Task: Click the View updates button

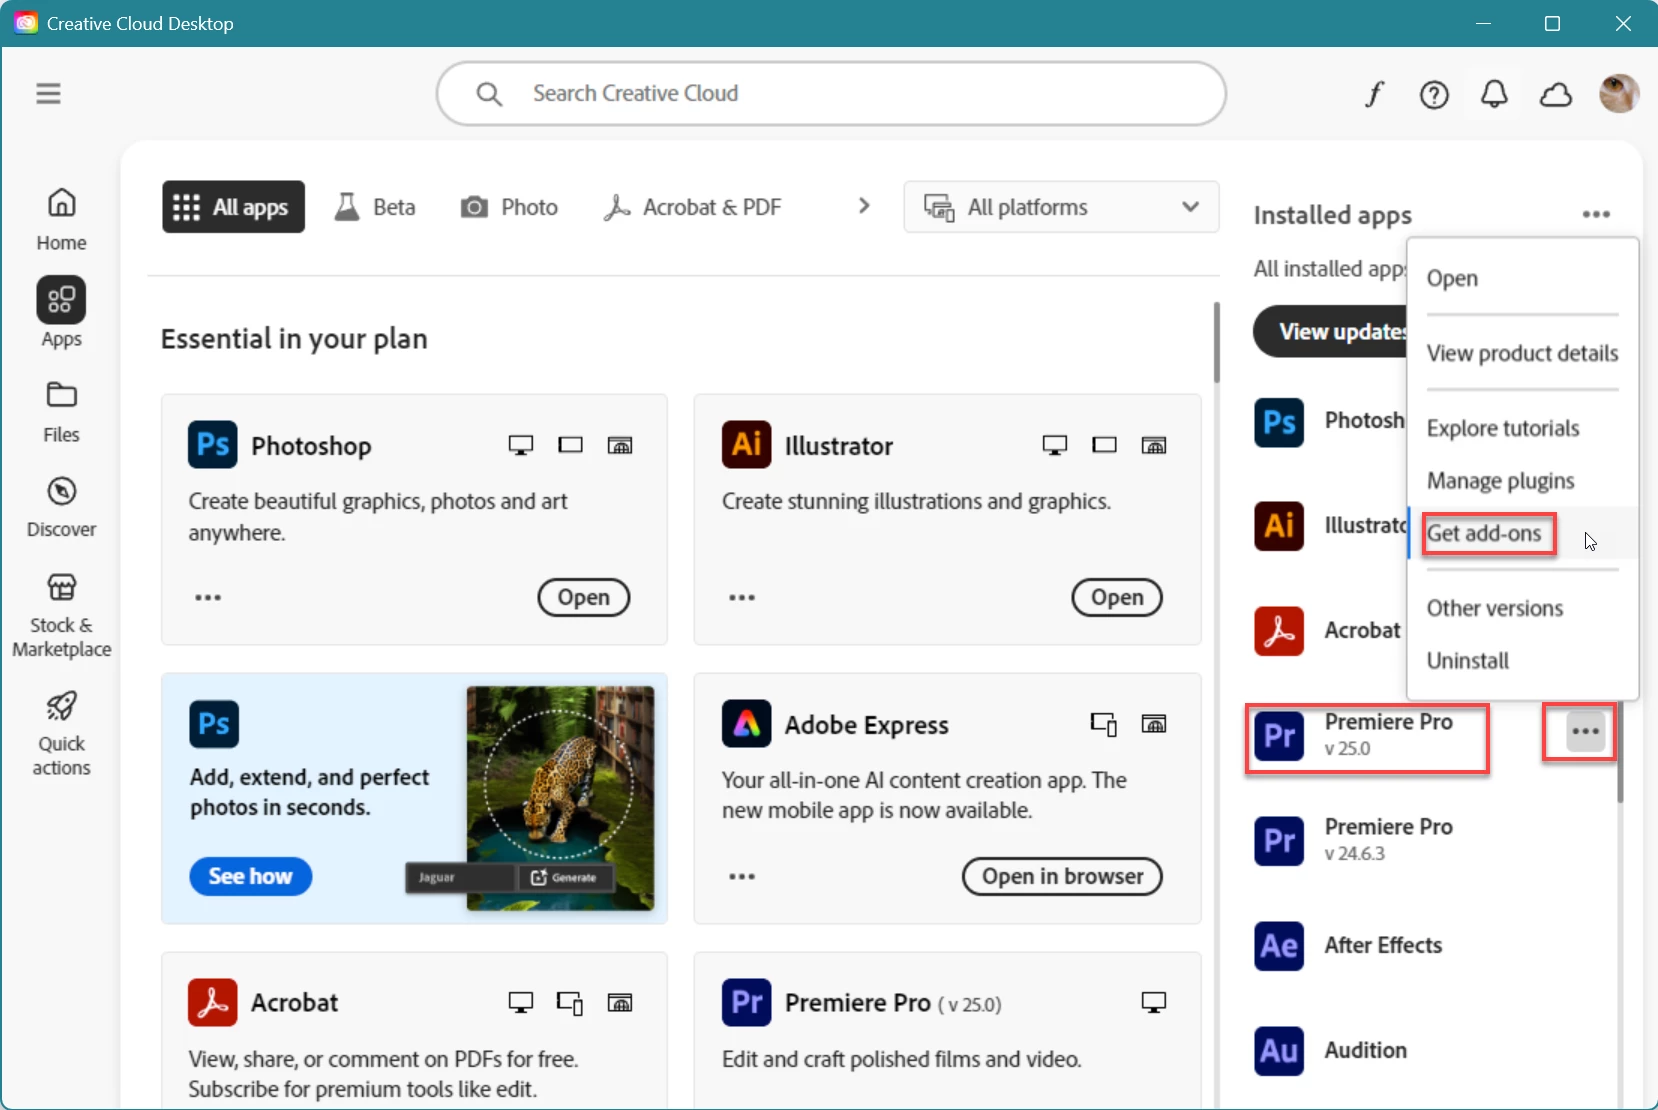Action: tap(1331, 331)
